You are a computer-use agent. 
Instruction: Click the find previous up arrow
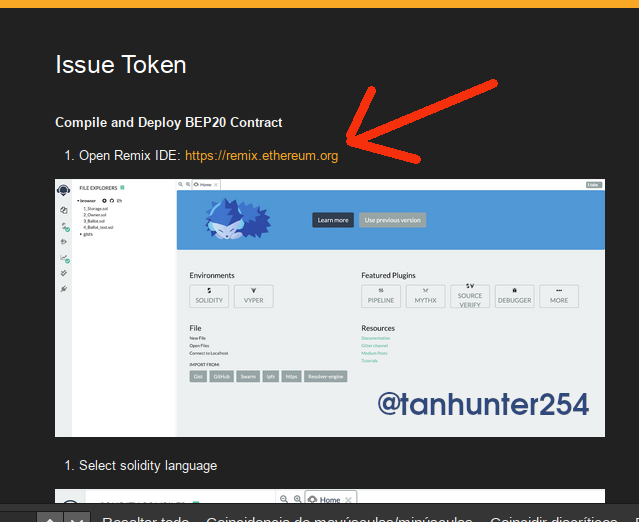point(50,518)
